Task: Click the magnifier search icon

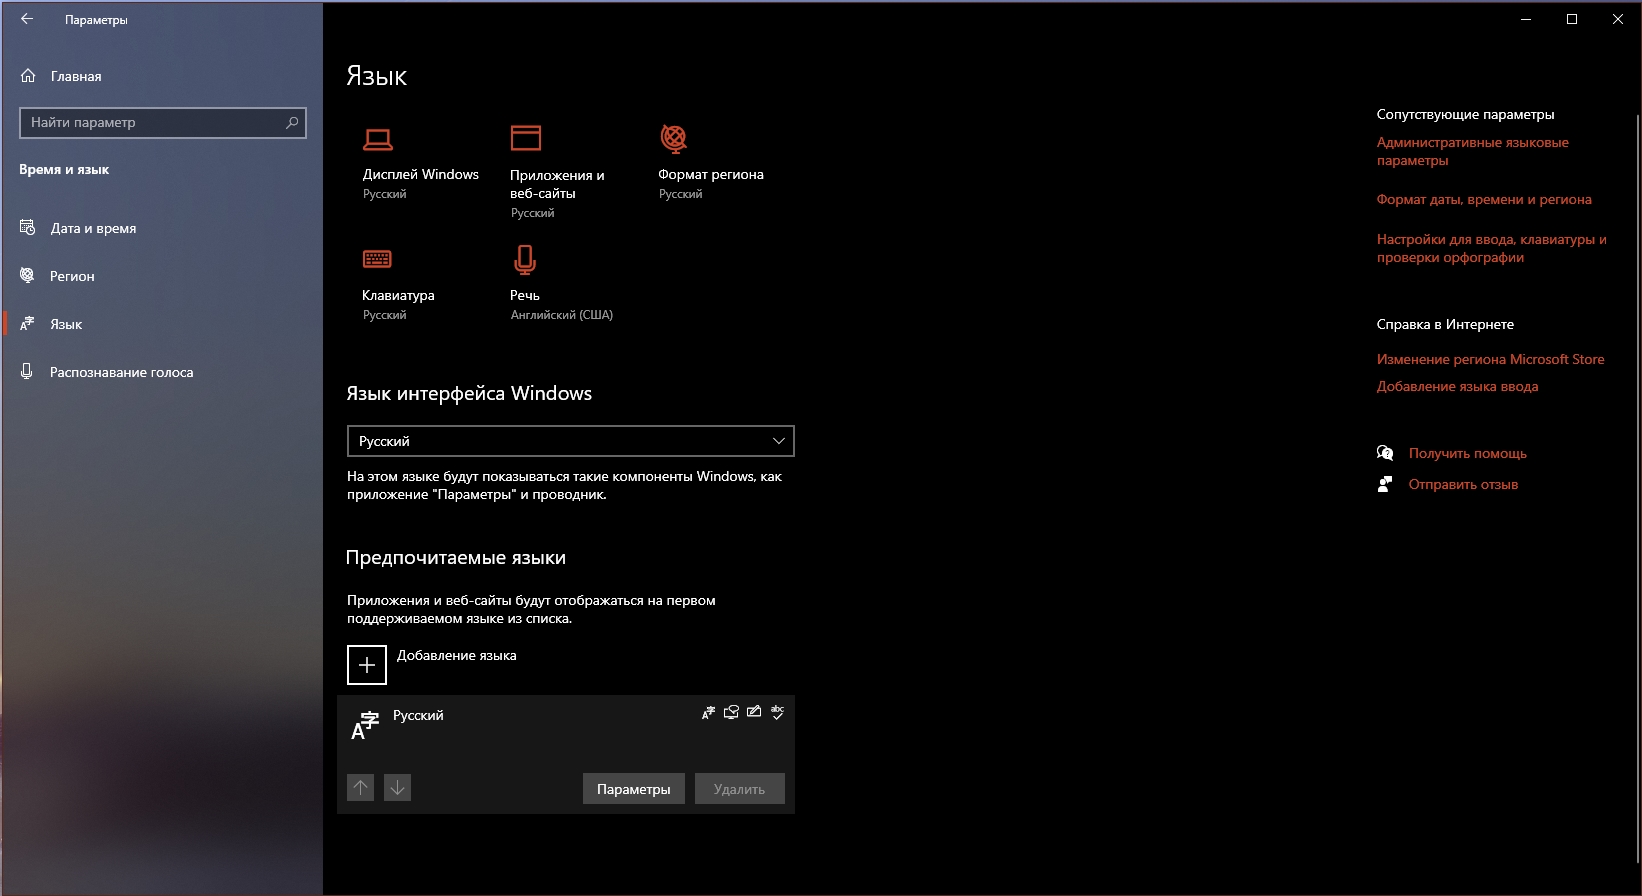Action: (292, 122)
